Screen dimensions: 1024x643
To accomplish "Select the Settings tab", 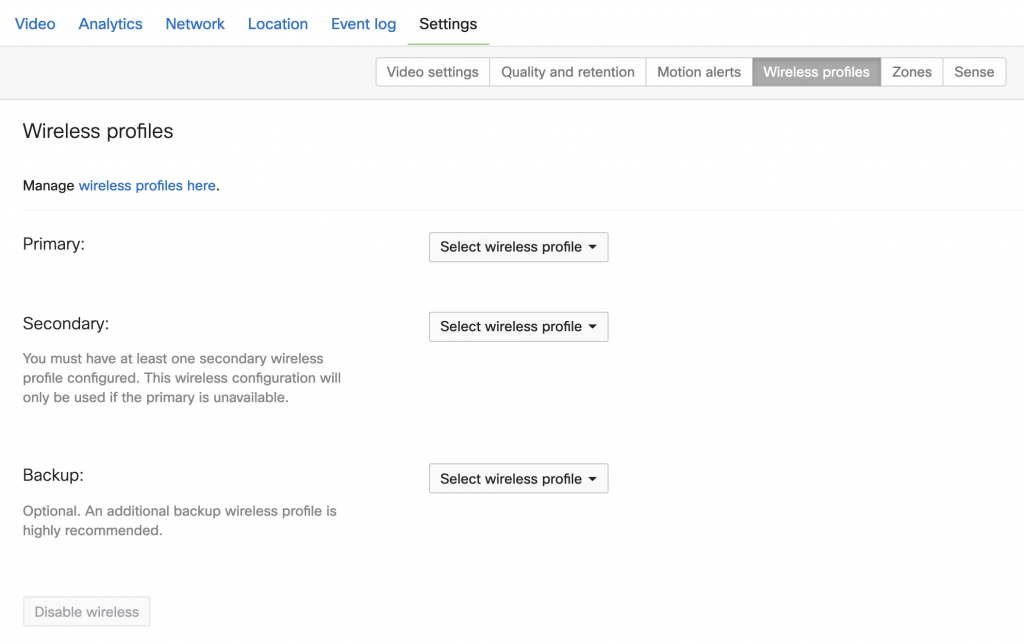I will pyautogui.click(x=448, y=23).
